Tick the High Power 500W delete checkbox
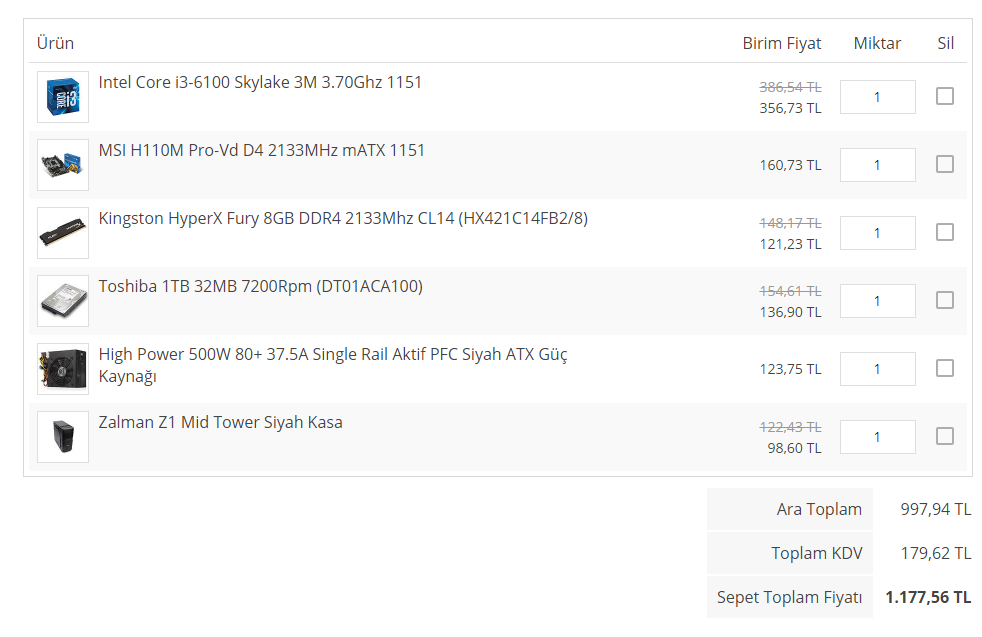The width and height of the screenshot is (982, 637). point(945,368)
